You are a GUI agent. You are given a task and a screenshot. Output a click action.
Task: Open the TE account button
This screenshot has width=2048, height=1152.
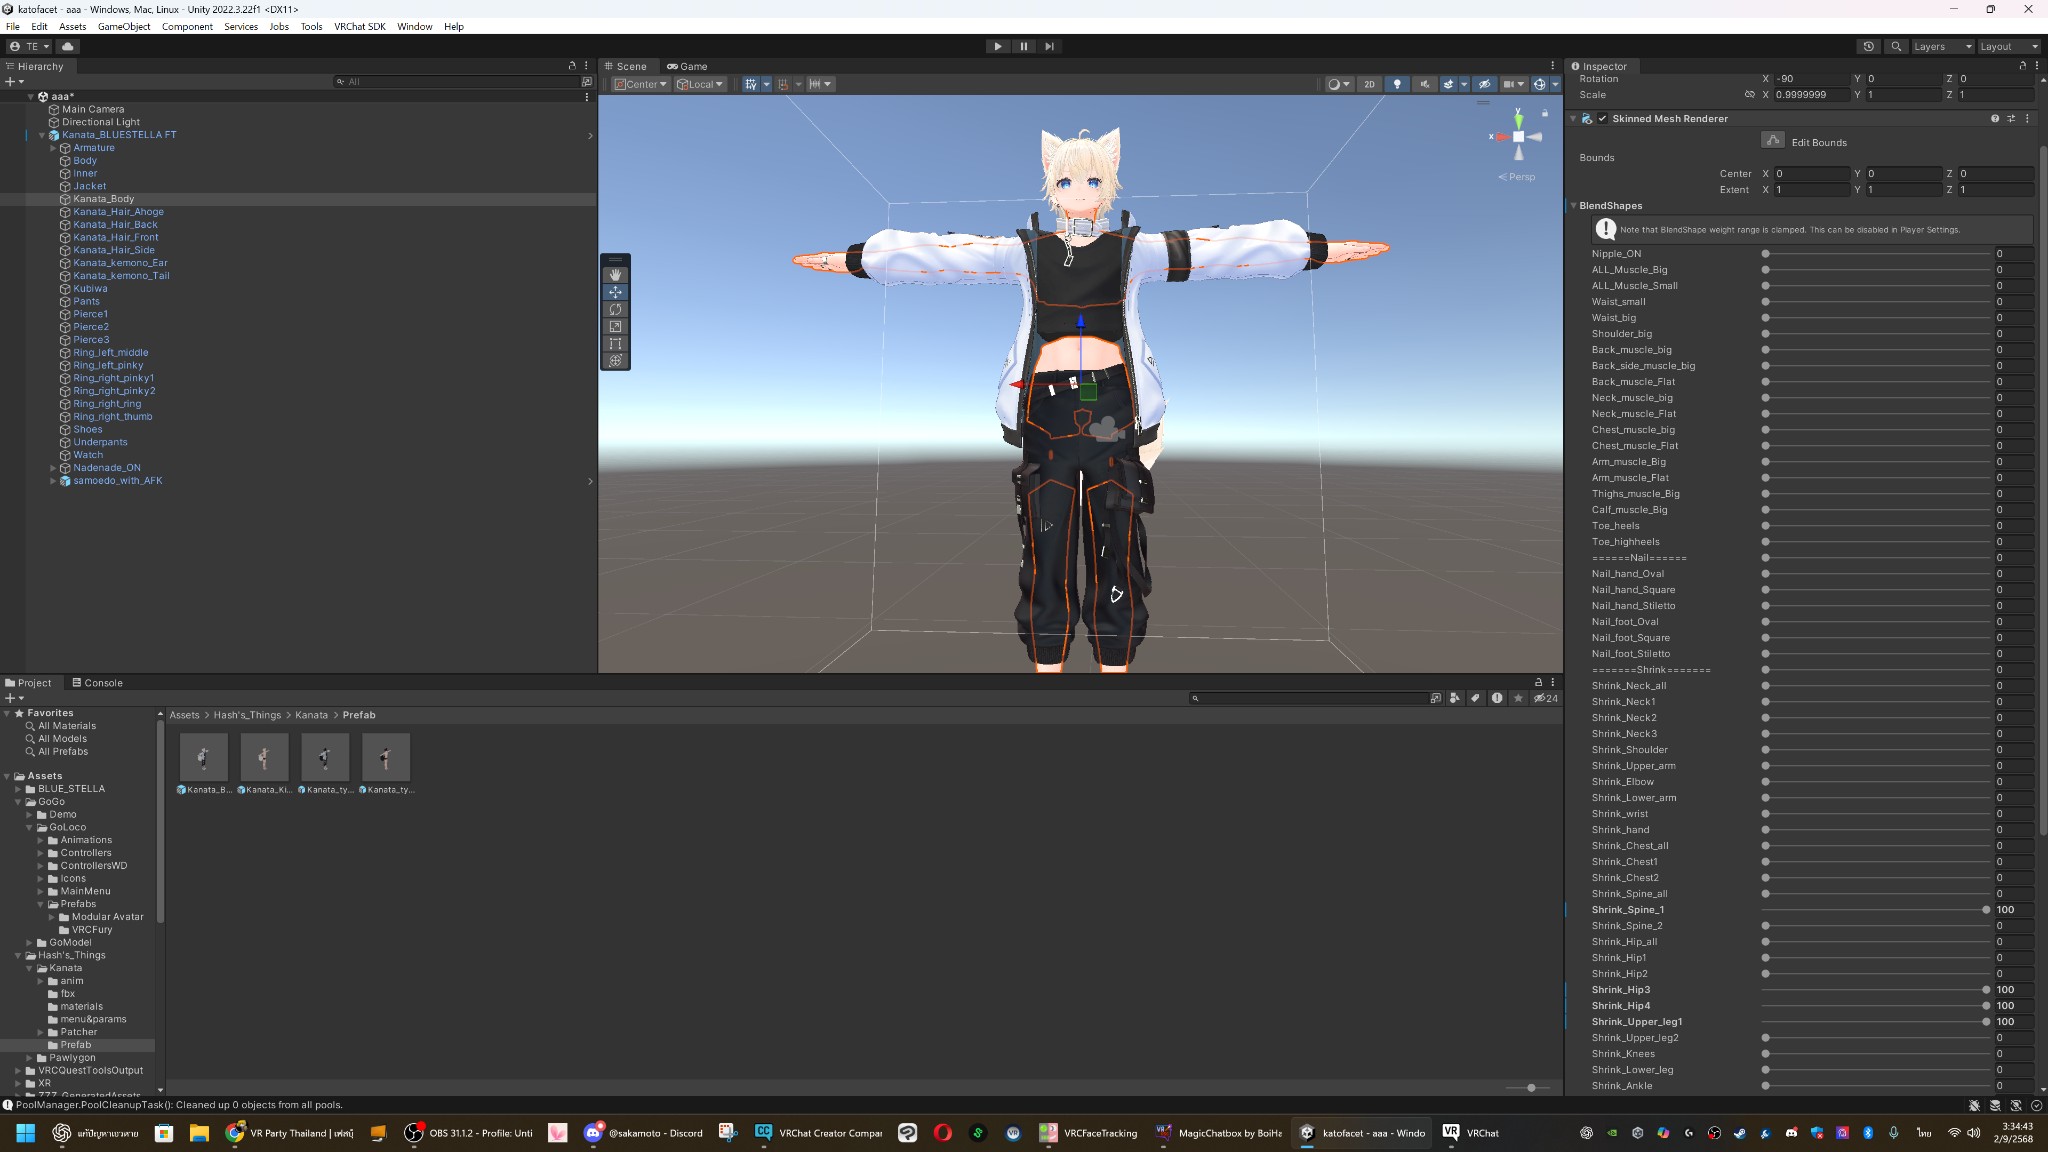pos(29,46)
